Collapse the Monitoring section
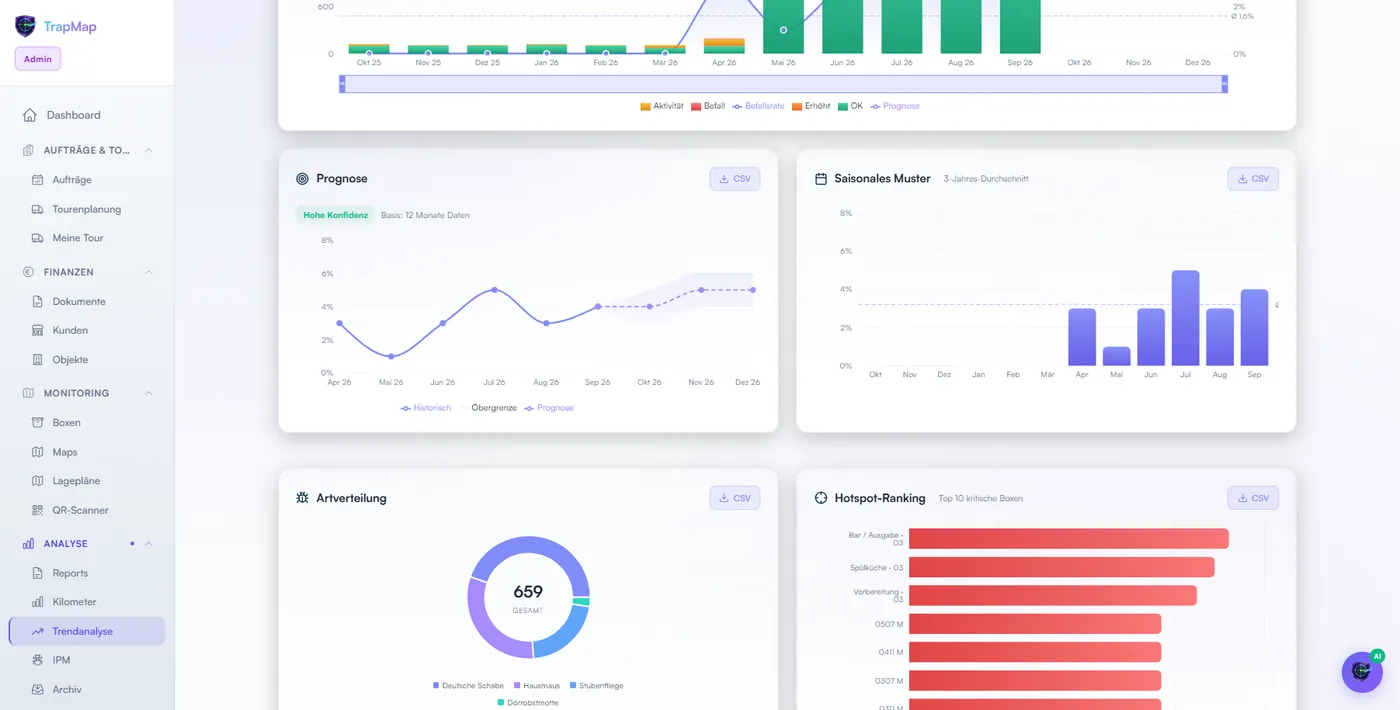The width and height of the screenshot is (1400, 710). coord(148,393)
